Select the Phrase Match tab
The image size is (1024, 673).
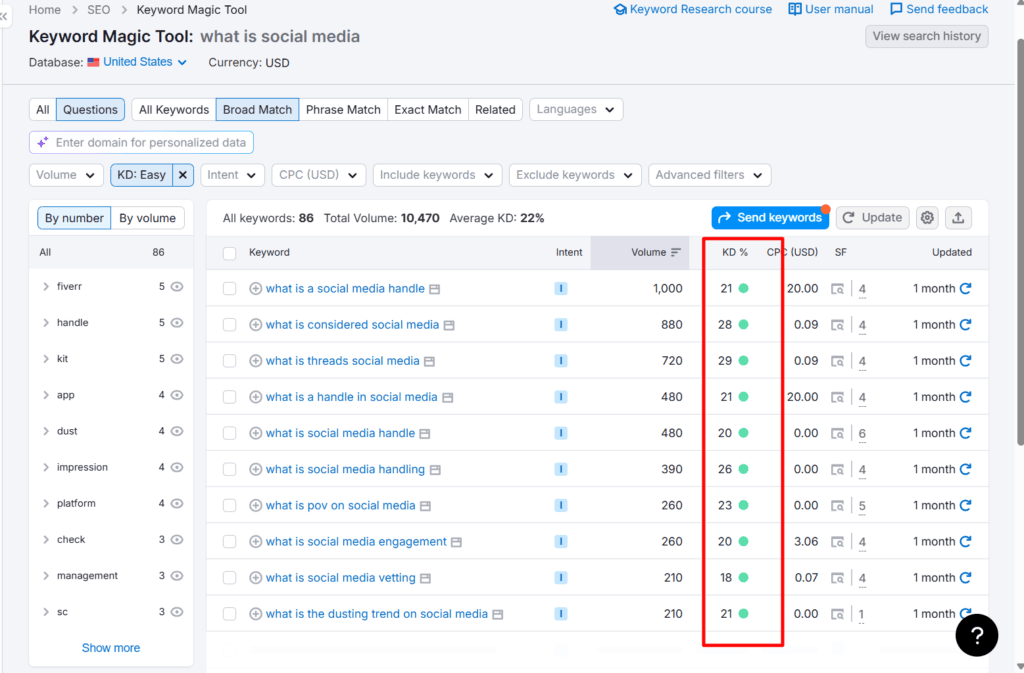(343, 110)
